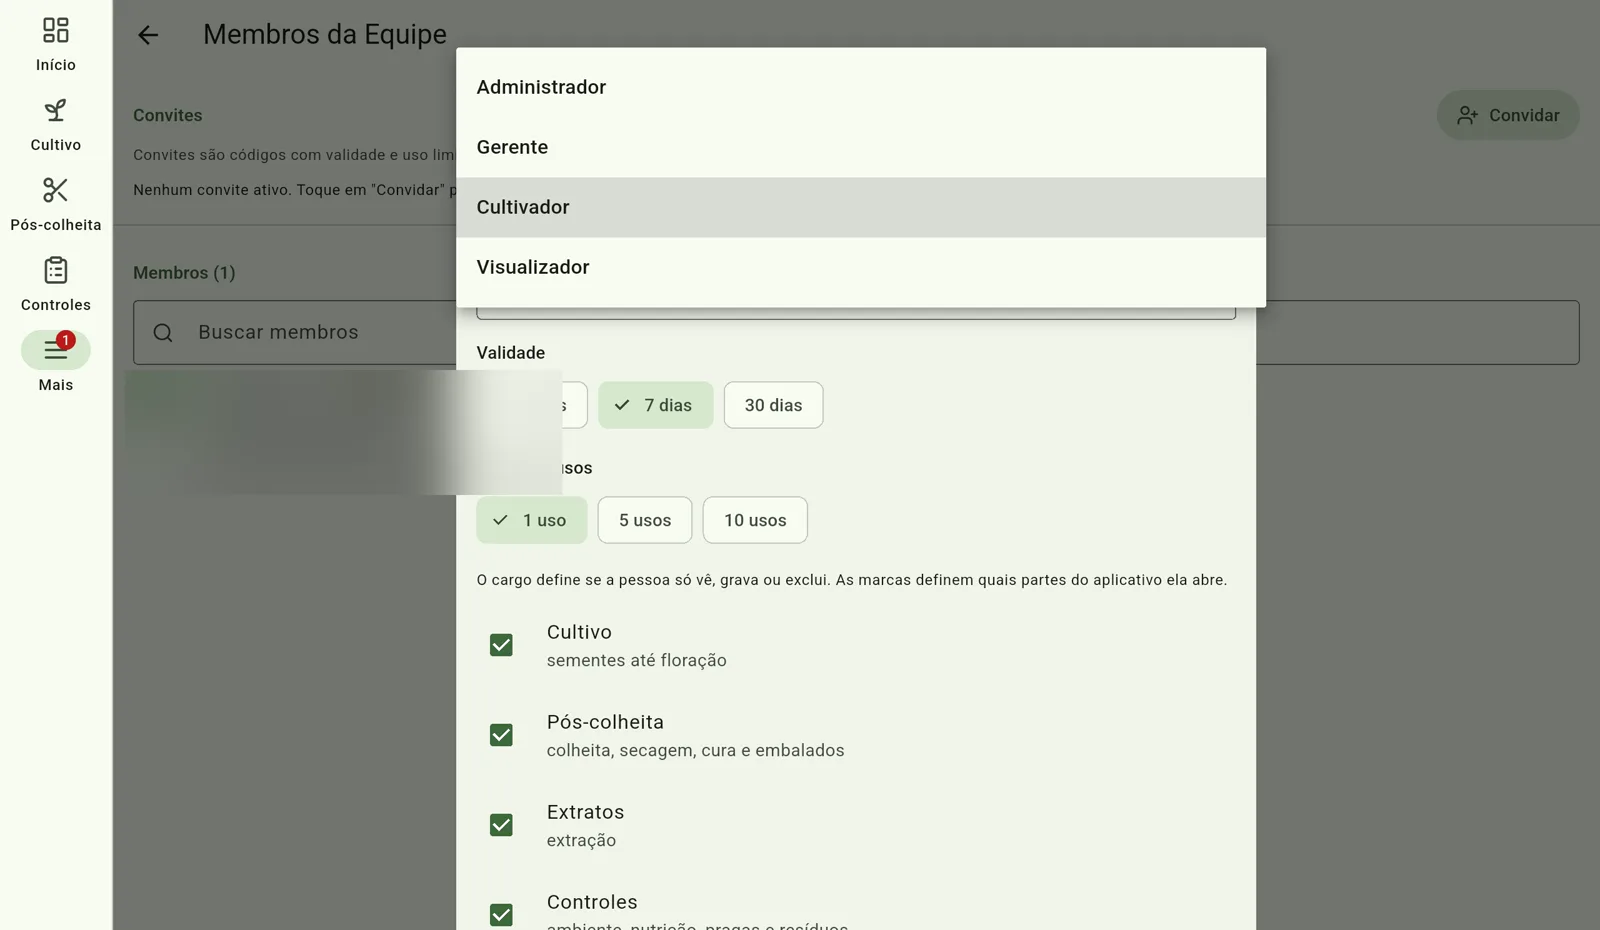
Task: Toggle the Controles access checkbox
Action: 501,915
